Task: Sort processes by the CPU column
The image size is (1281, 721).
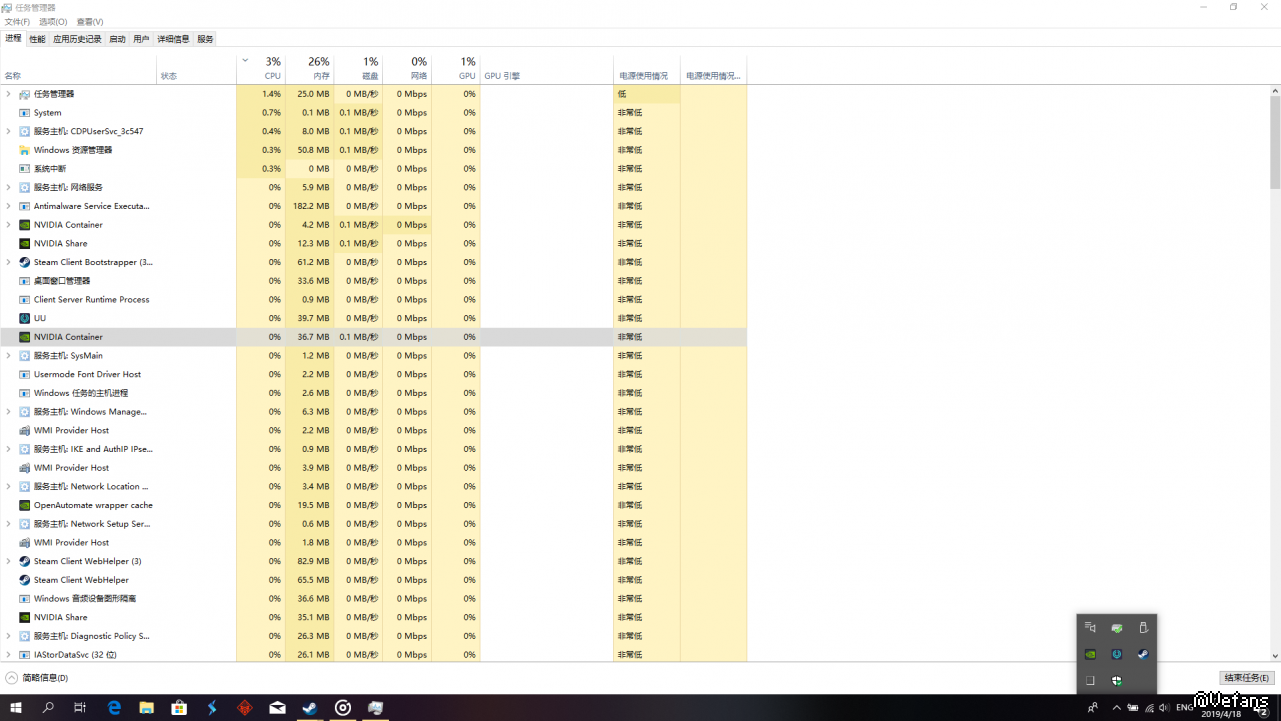Action: tap(261, 69)
